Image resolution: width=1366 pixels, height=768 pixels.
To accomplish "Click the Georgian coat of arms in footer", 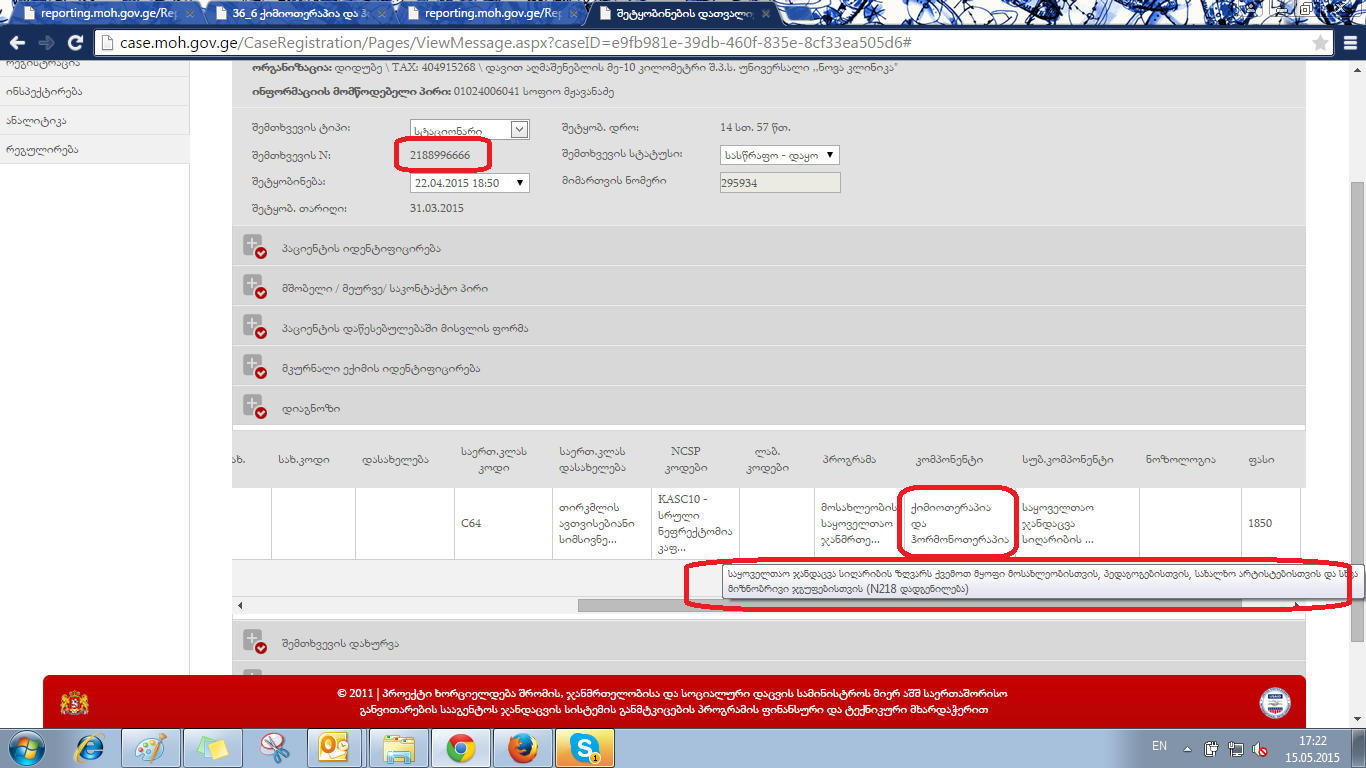I will (x=74, y=702).
